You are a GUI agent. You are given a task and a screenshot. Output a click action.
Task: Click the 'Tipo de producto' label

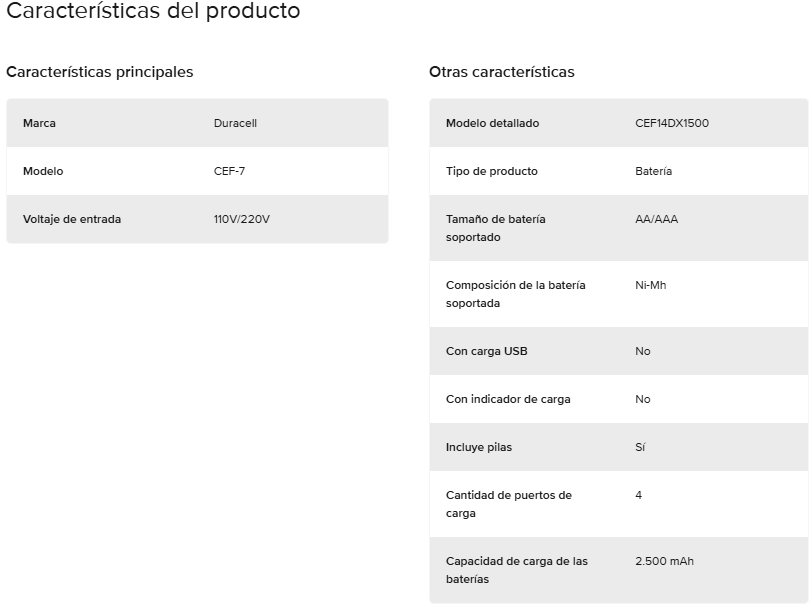(x=491, y=171)
